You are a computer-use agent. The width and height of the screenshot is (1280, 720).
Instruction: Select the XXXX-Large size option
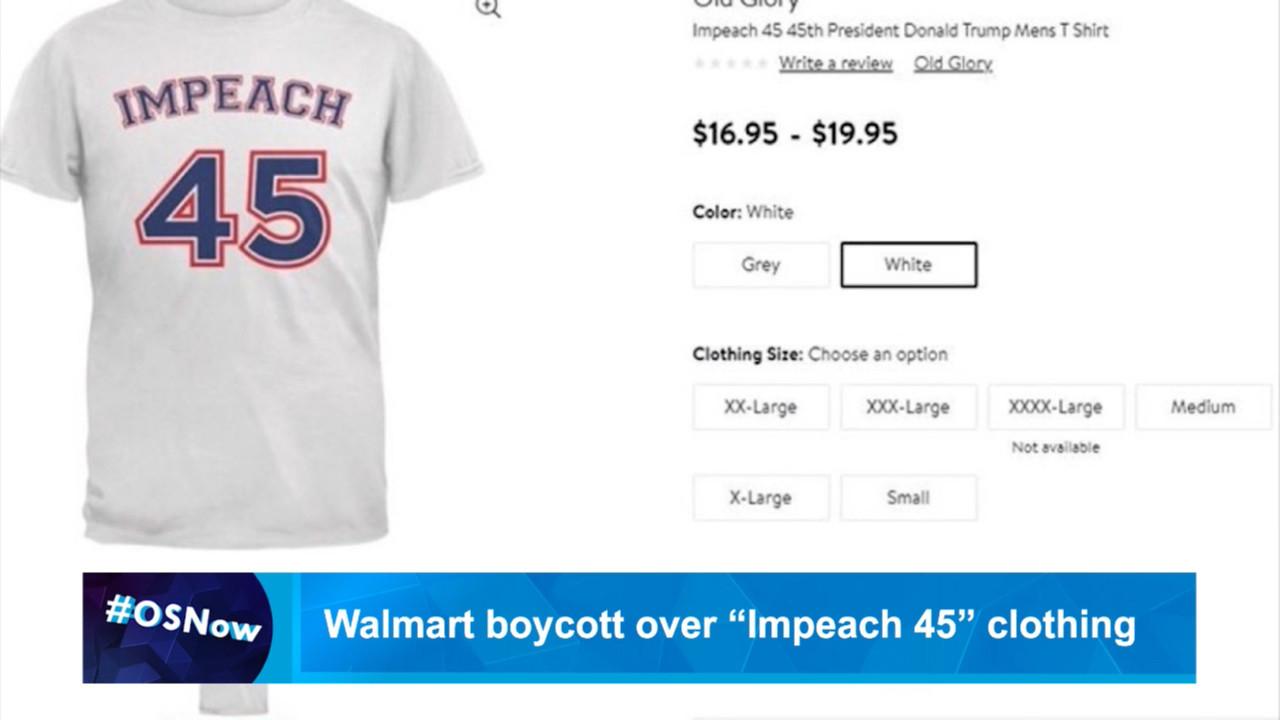click(1055, 407)
